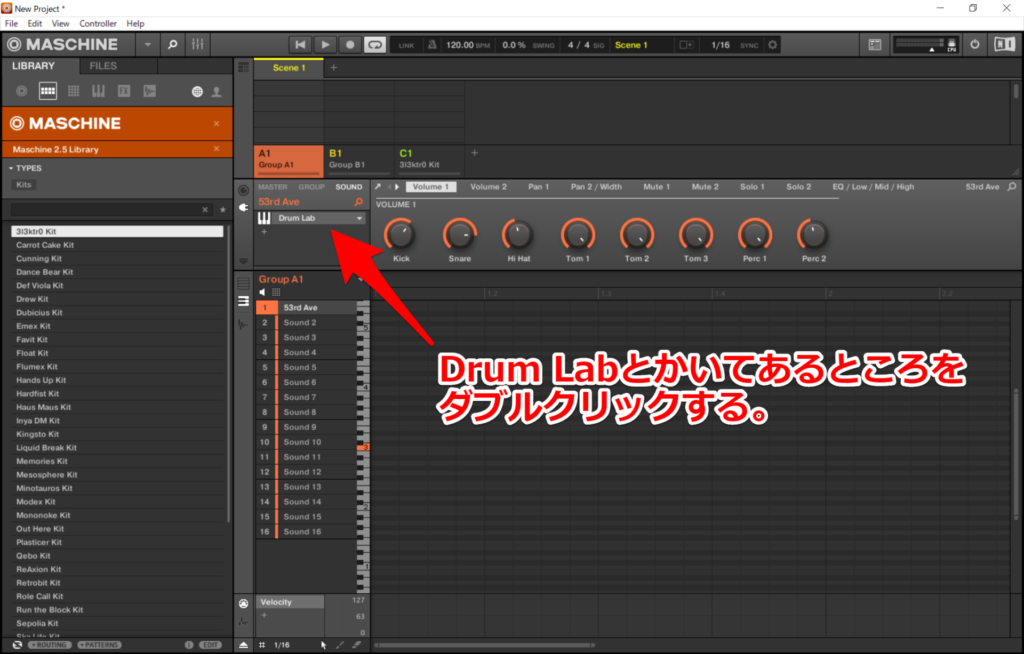Toggle the audio engine power button
1024x654 pixels.
[976, 44]
